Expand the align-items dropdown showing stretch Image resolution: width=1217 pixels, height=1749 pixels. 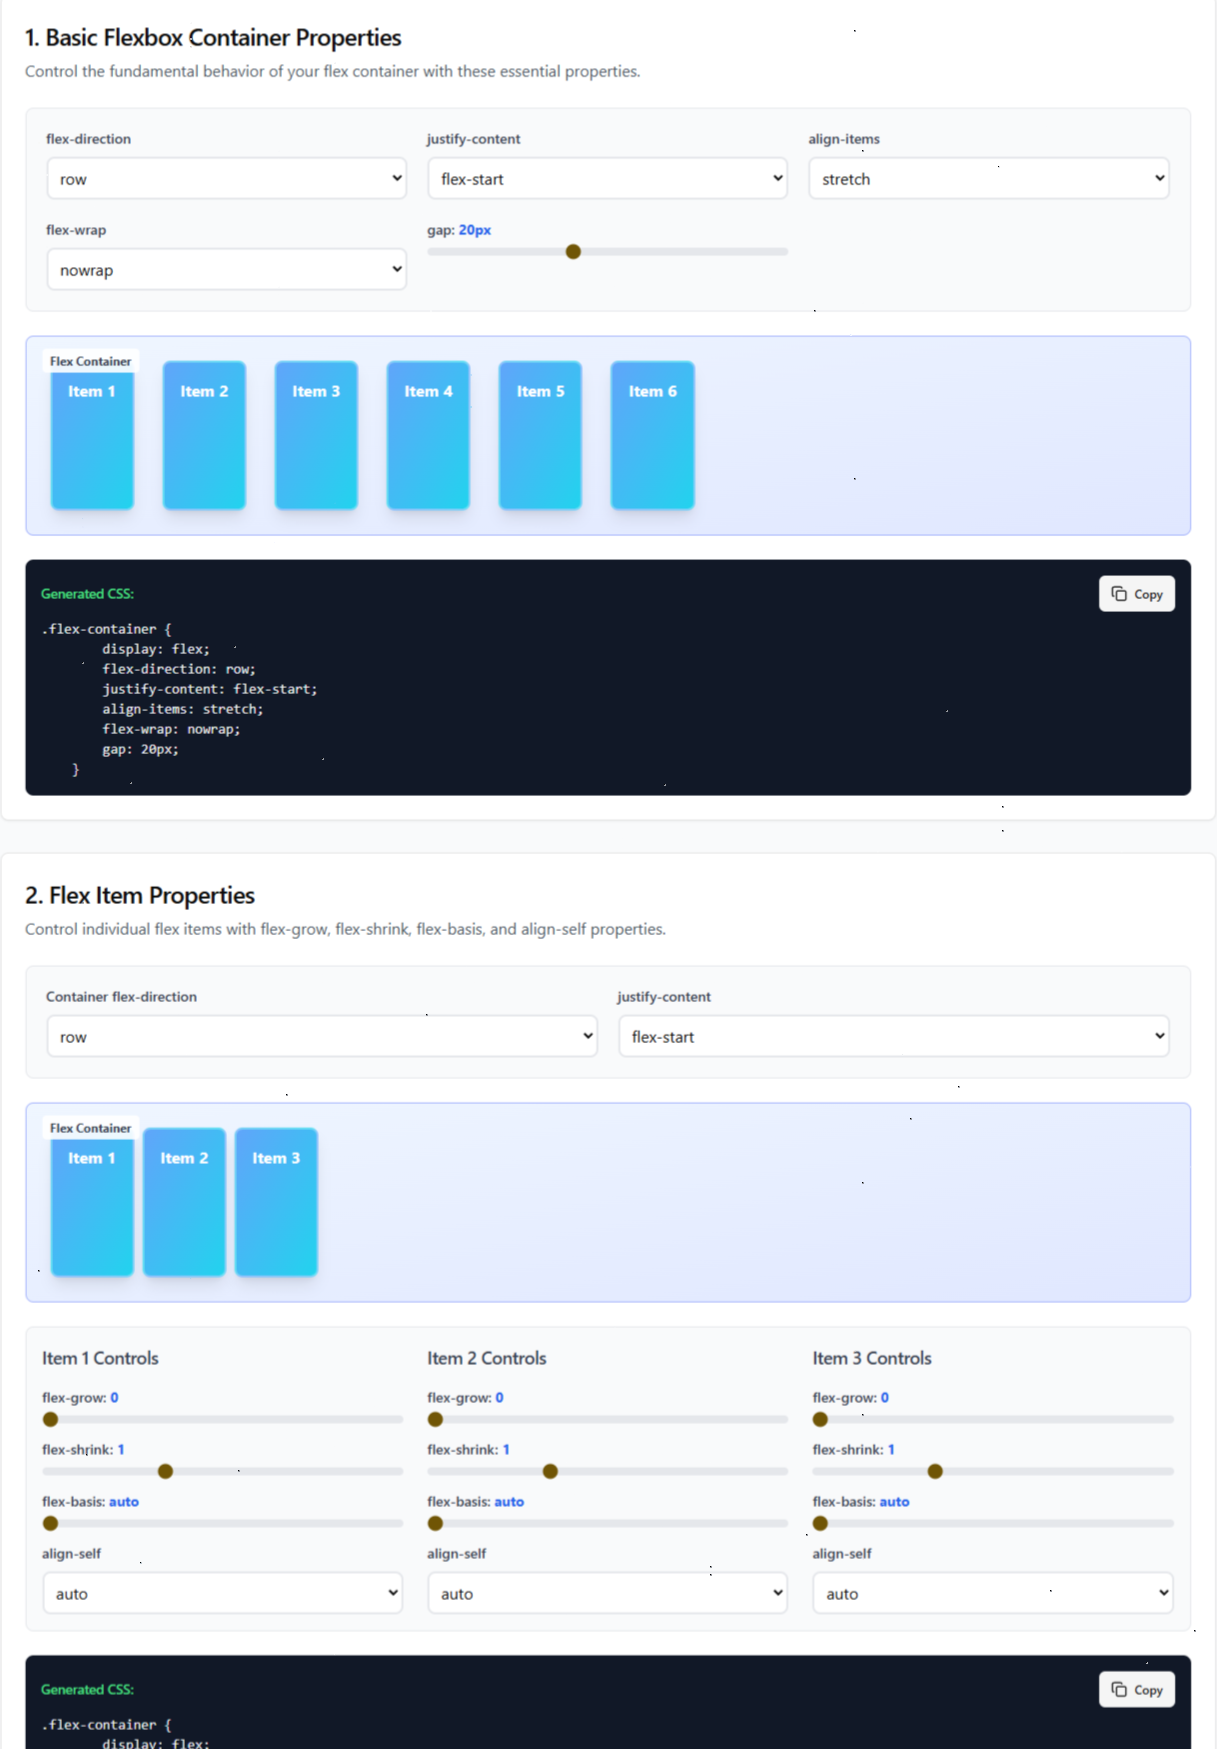[x=988, y=179]
